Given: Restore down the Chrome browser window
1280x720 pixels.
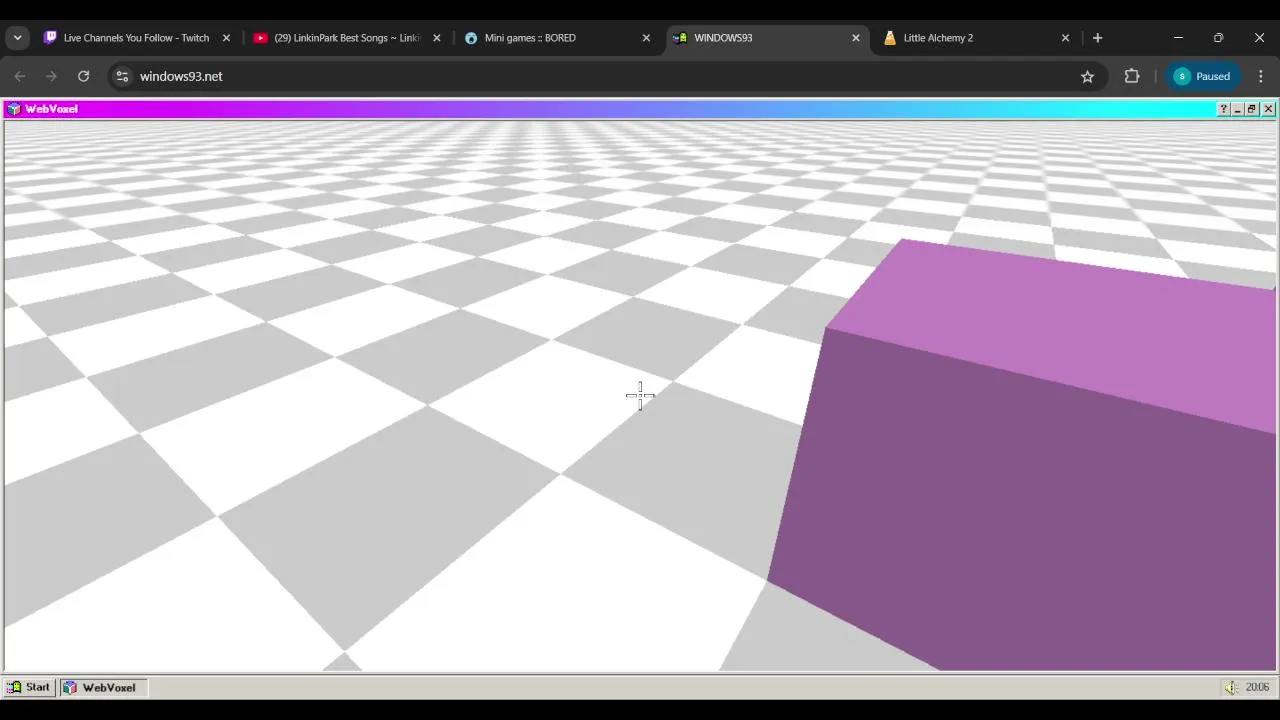Looking at the screenshot, I should click(1218, 38).
